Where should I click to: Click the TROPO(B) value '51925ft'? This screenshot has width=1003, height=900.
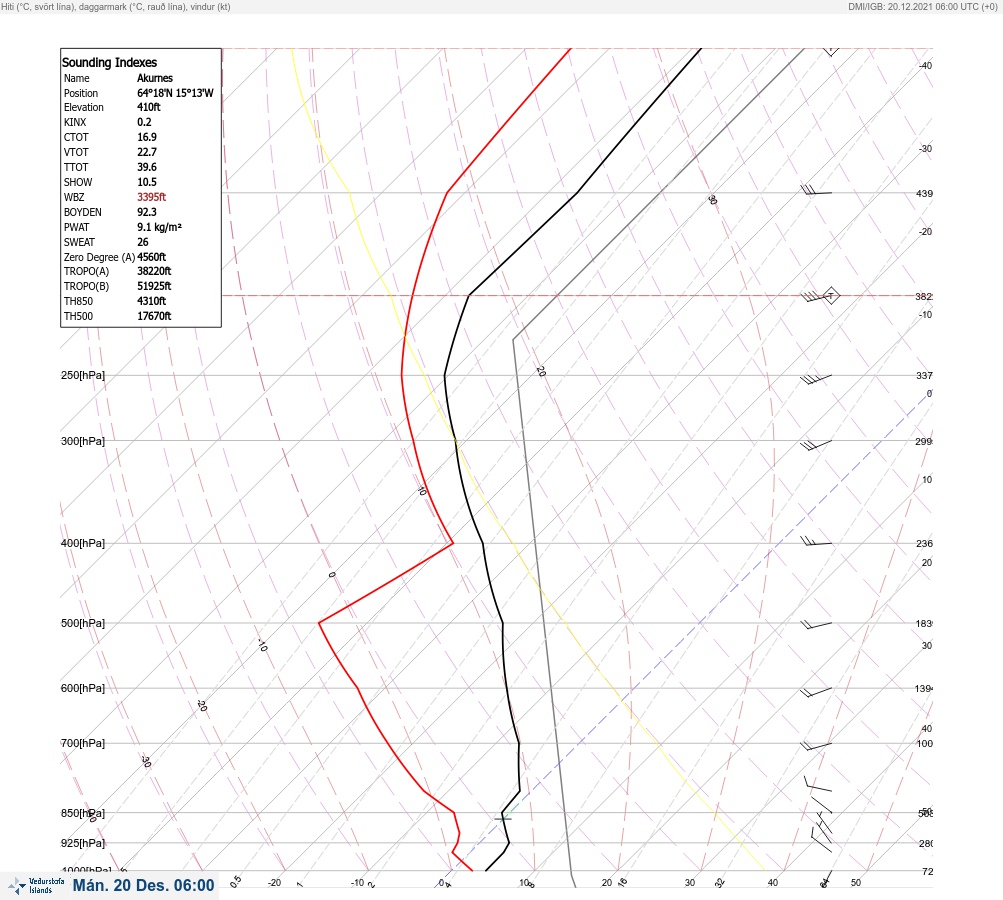coord(154,286)
